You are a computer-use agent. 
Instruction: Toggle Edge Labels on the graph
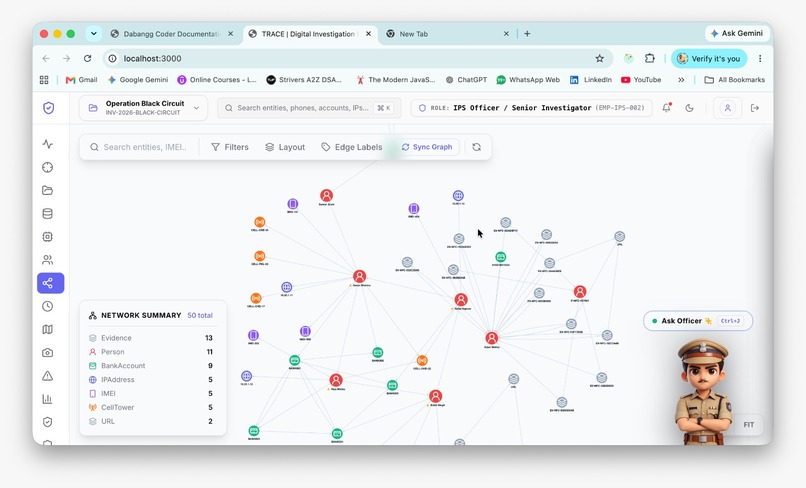tap(352, 147)
